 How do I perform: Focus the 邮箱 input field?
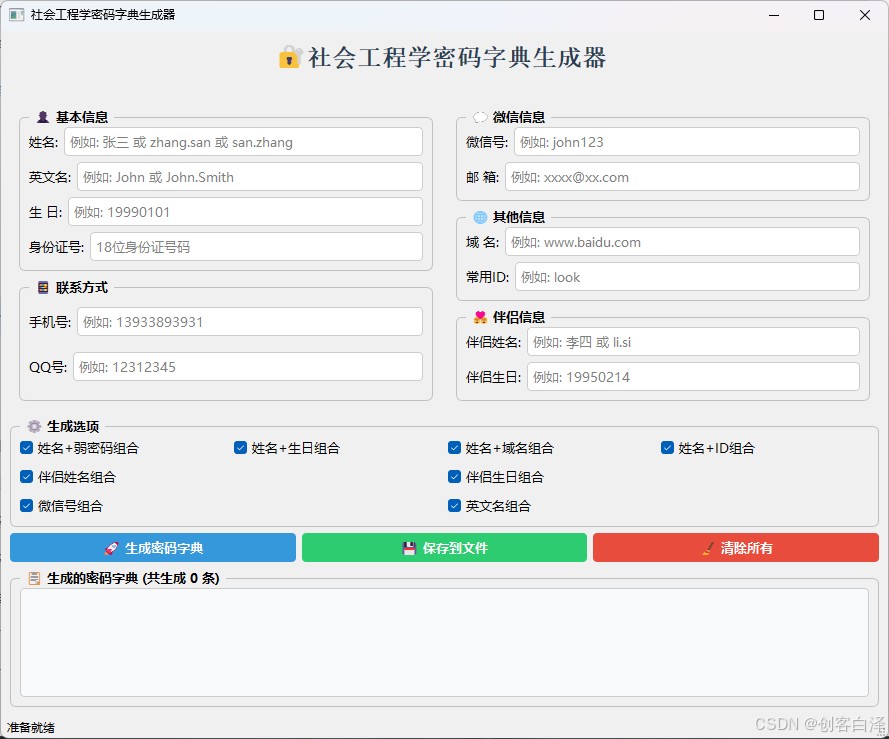[682, 177]
